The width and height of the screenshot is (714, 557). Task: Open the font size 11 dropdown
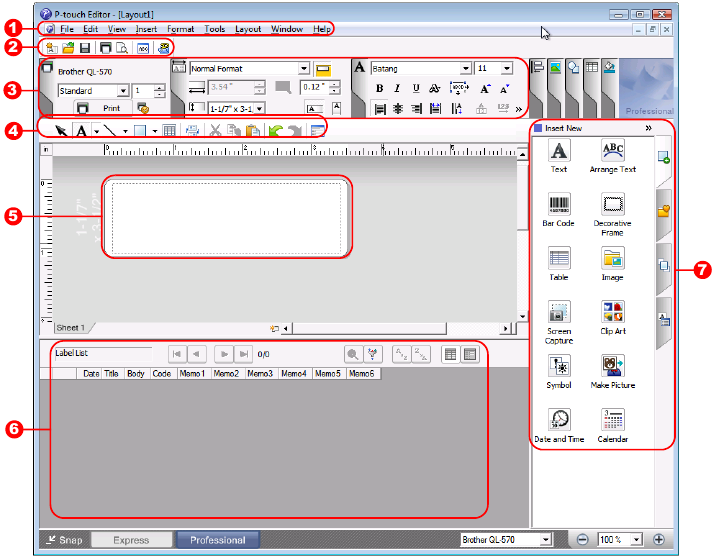pos(507,69)
